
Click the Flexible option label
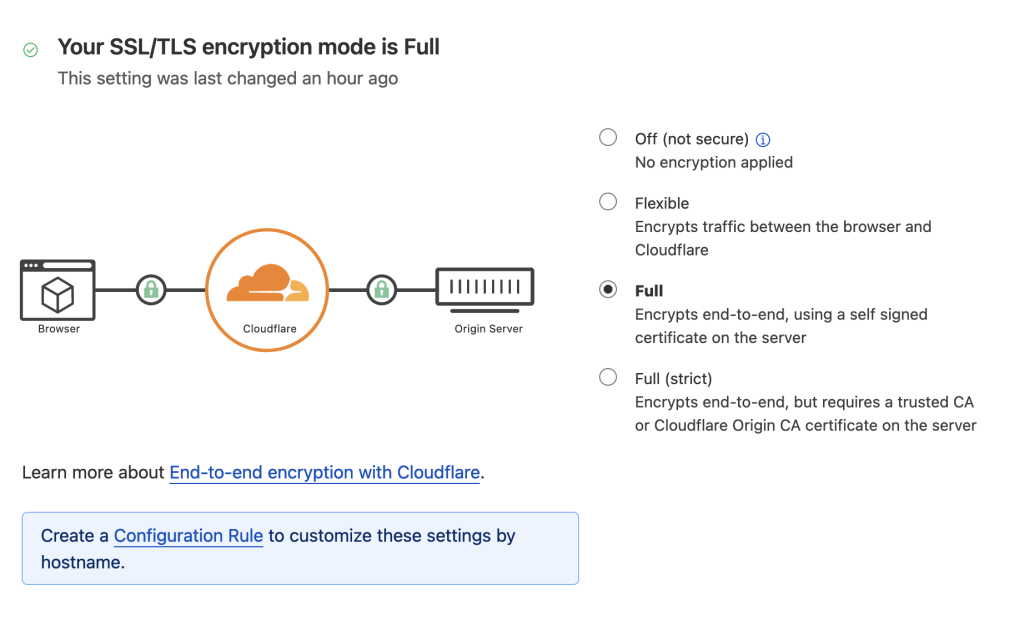tap(662, 203)
